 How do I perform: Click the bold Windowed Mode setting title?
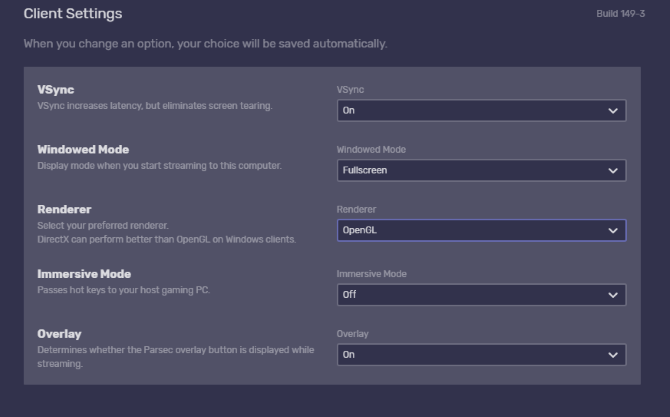(83, 150)
